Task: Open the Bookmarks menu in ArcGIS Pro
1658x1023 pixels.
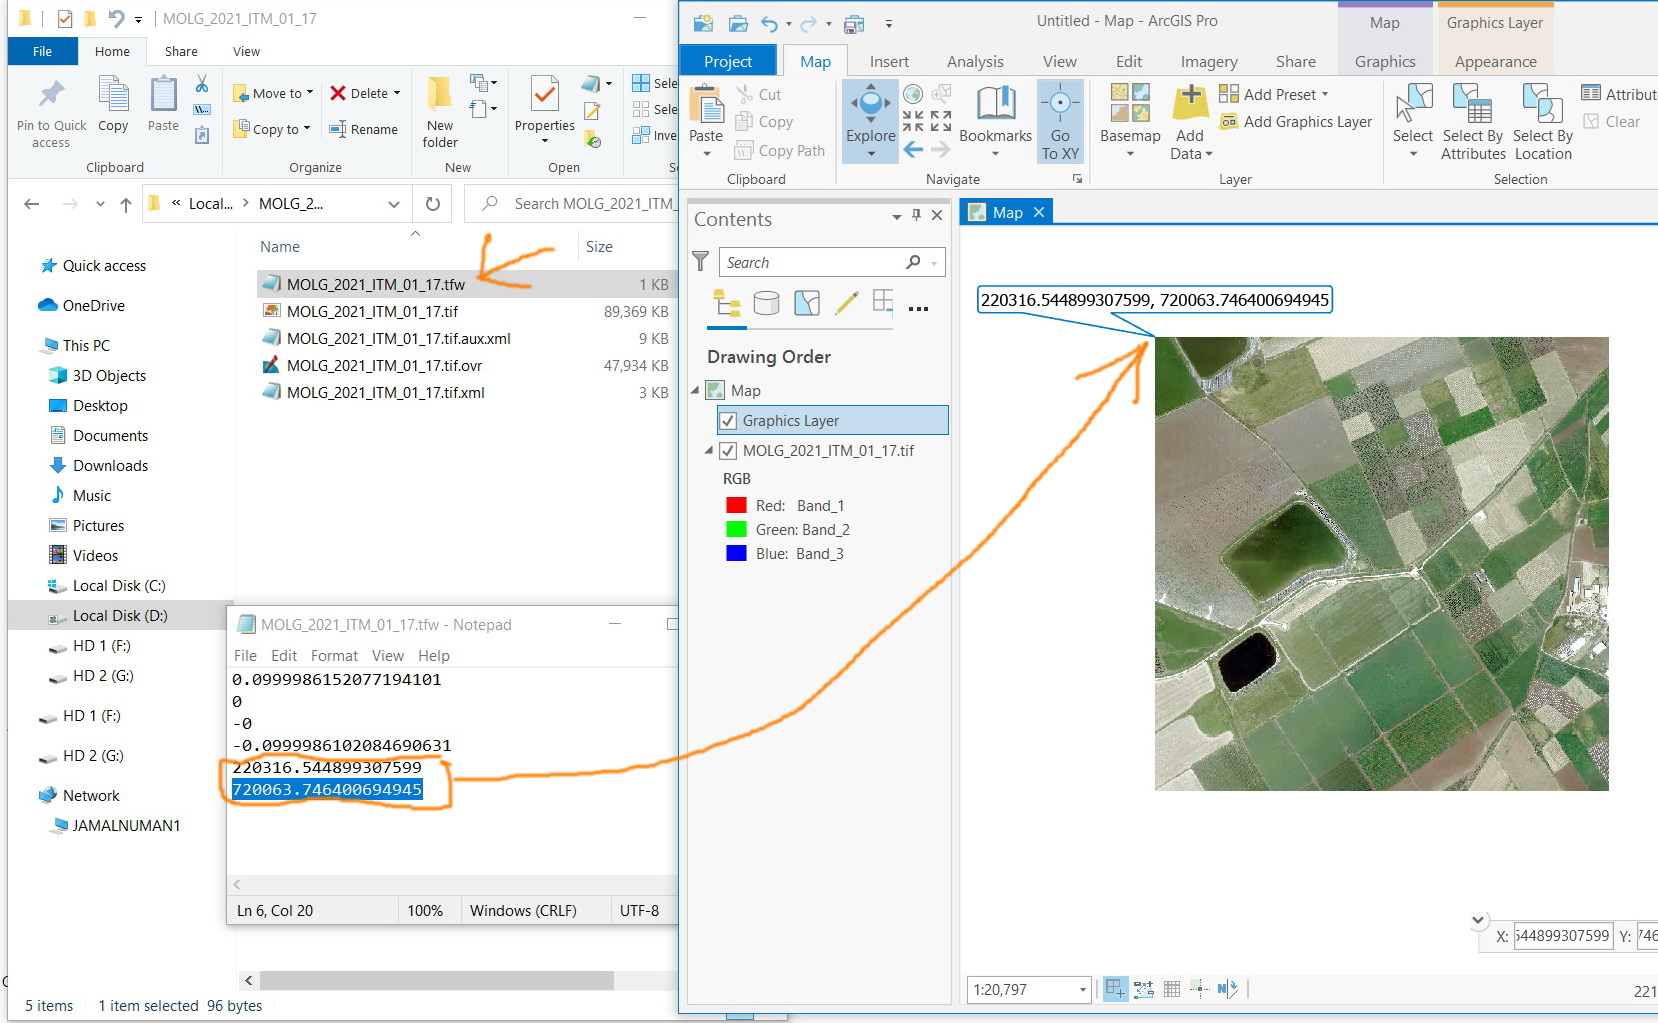Action: tap(995, 121)
